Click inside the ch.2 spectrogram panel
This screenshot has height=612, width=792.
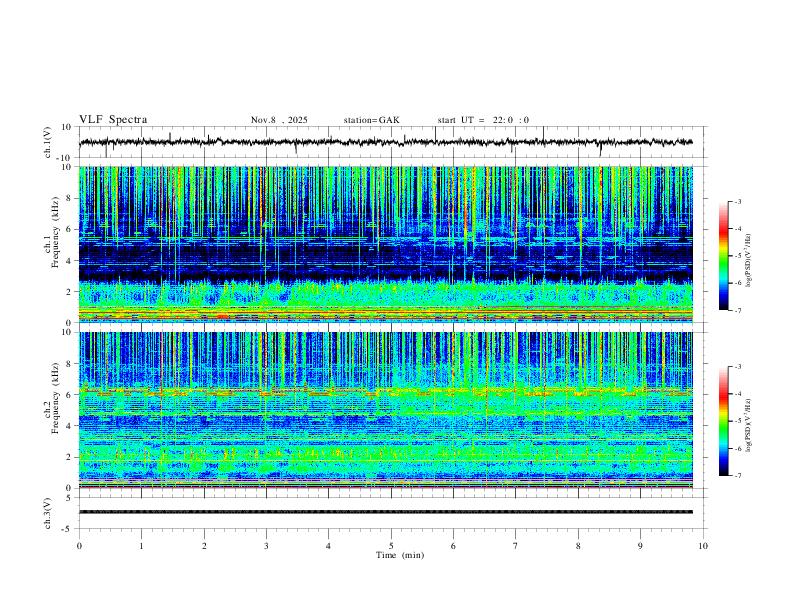(386, 410)
